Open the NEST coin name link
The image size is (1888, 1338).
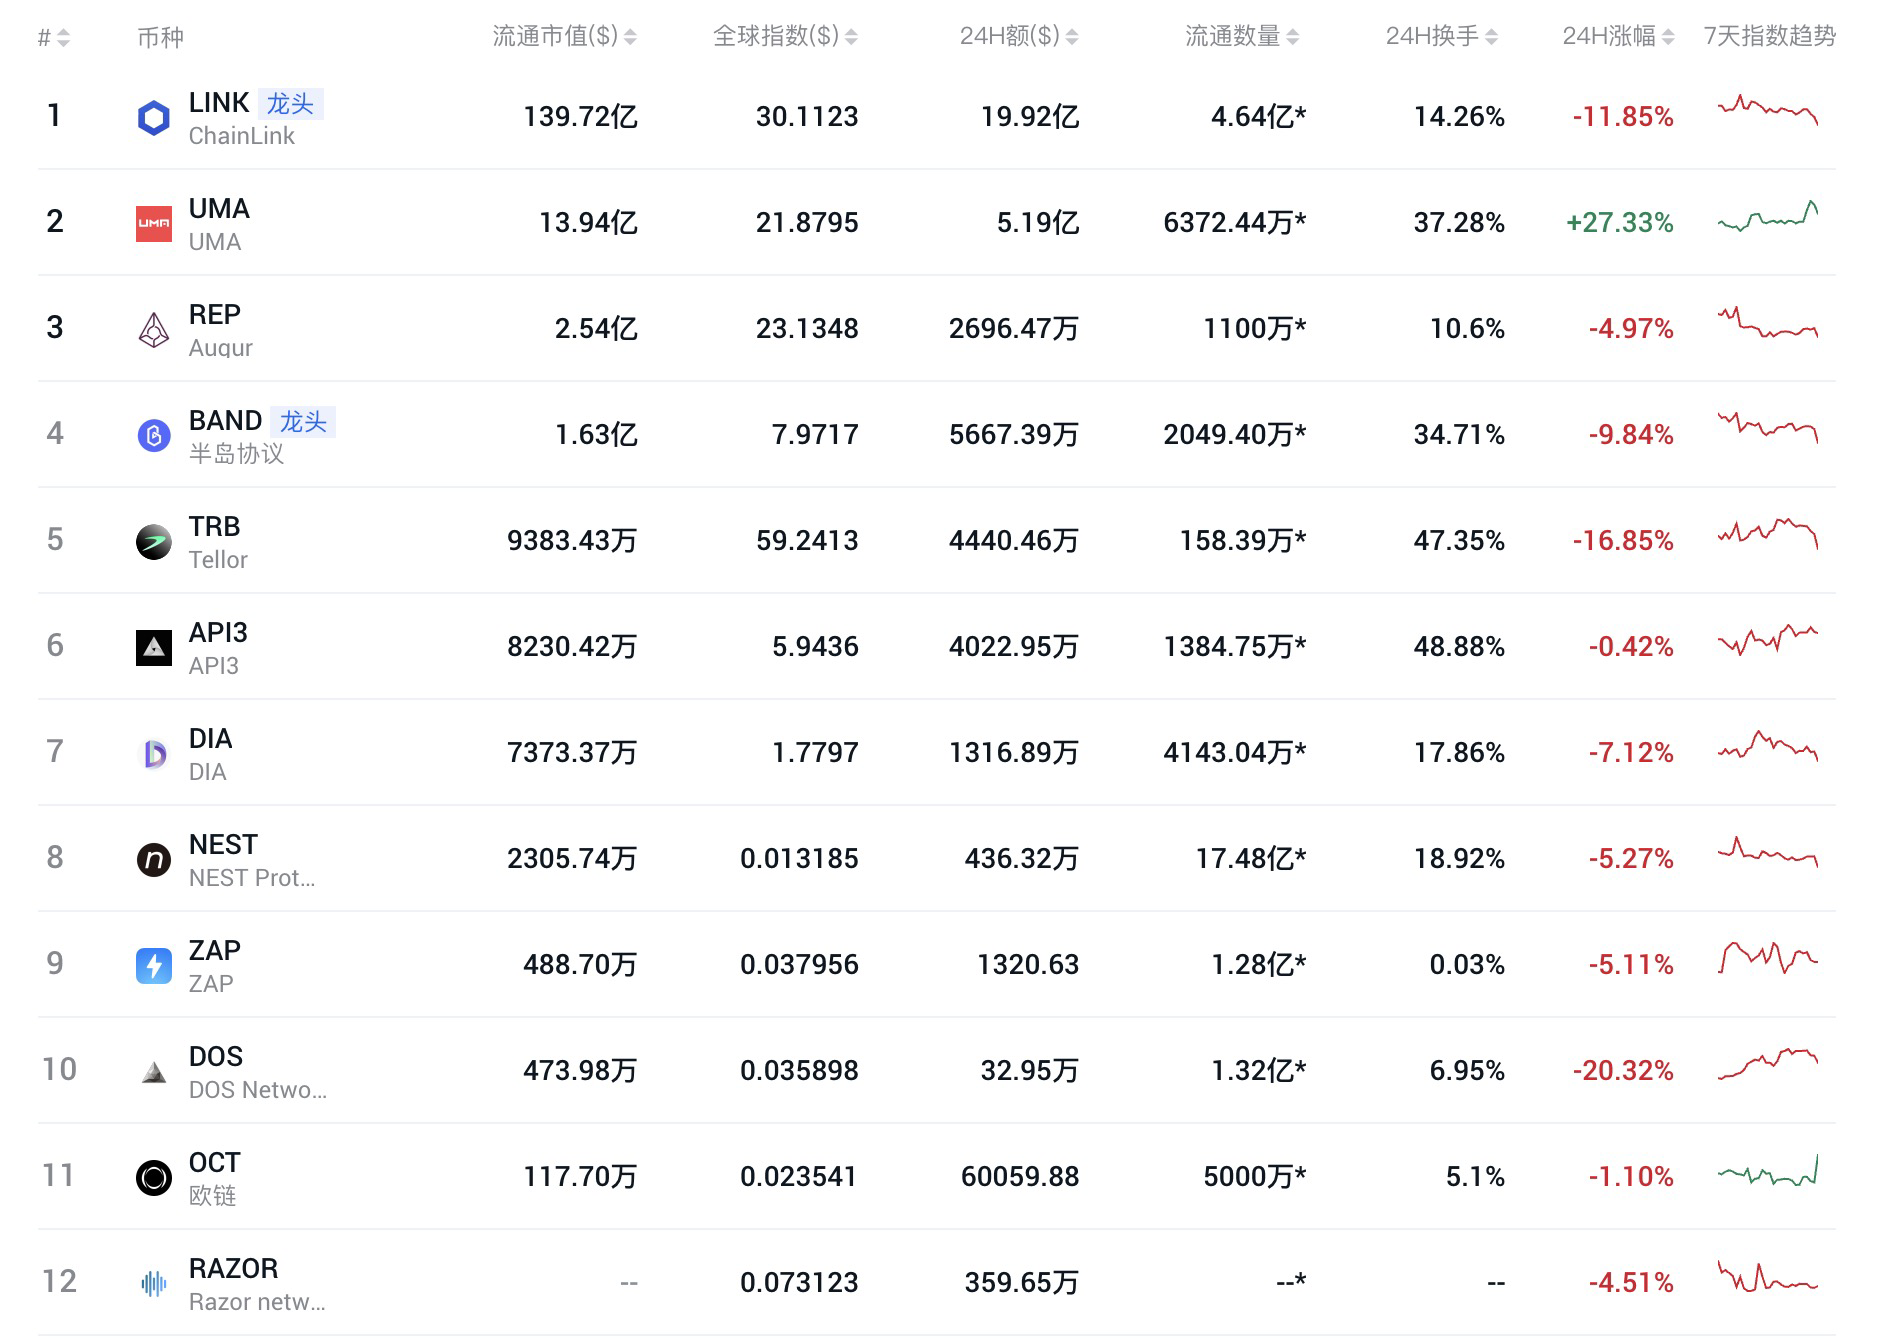pos(223,845)
